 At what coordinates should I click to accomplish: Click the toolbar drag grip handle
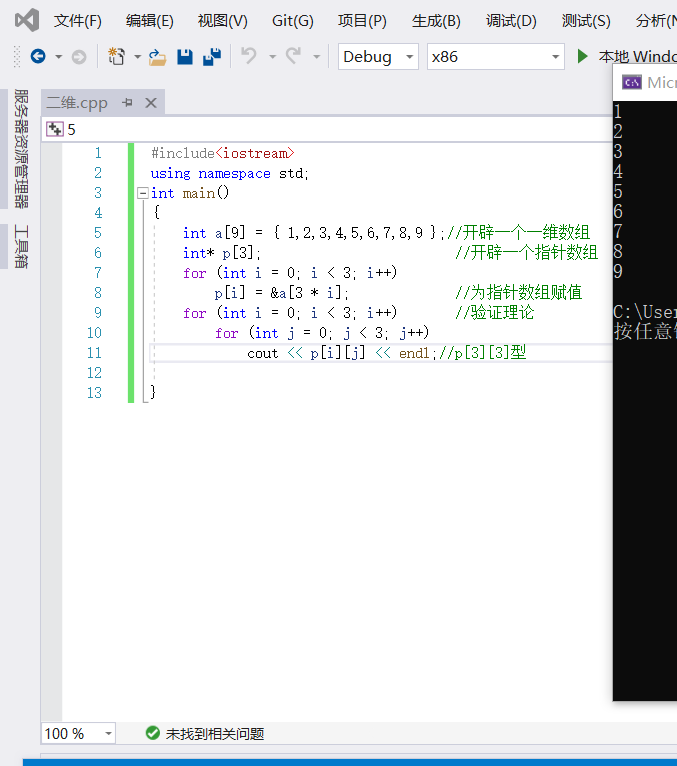coord(17,57)
